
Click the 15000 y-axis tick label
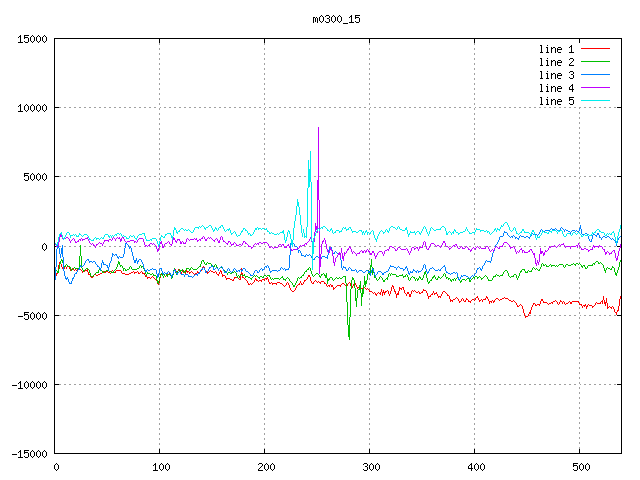[x=32, y=39]
